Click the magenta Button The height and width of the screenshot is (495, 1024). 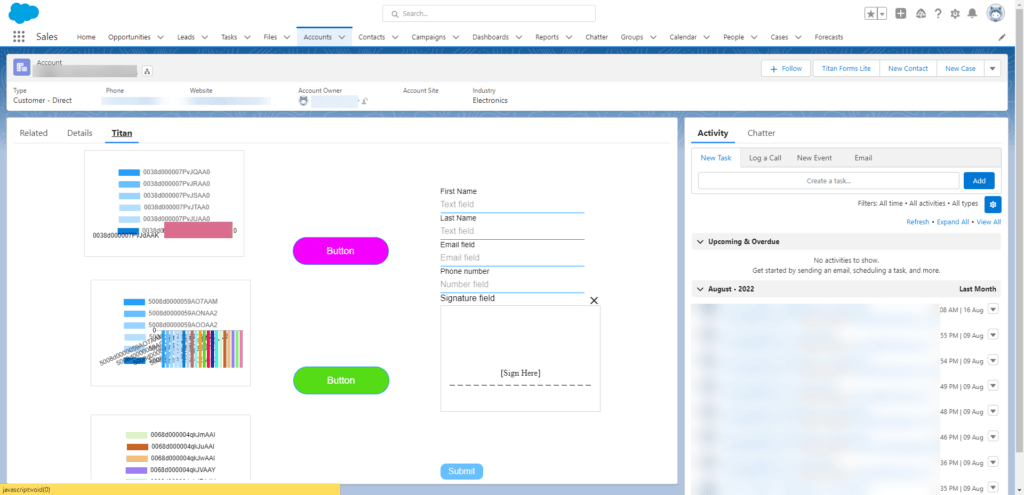(340, 251)
